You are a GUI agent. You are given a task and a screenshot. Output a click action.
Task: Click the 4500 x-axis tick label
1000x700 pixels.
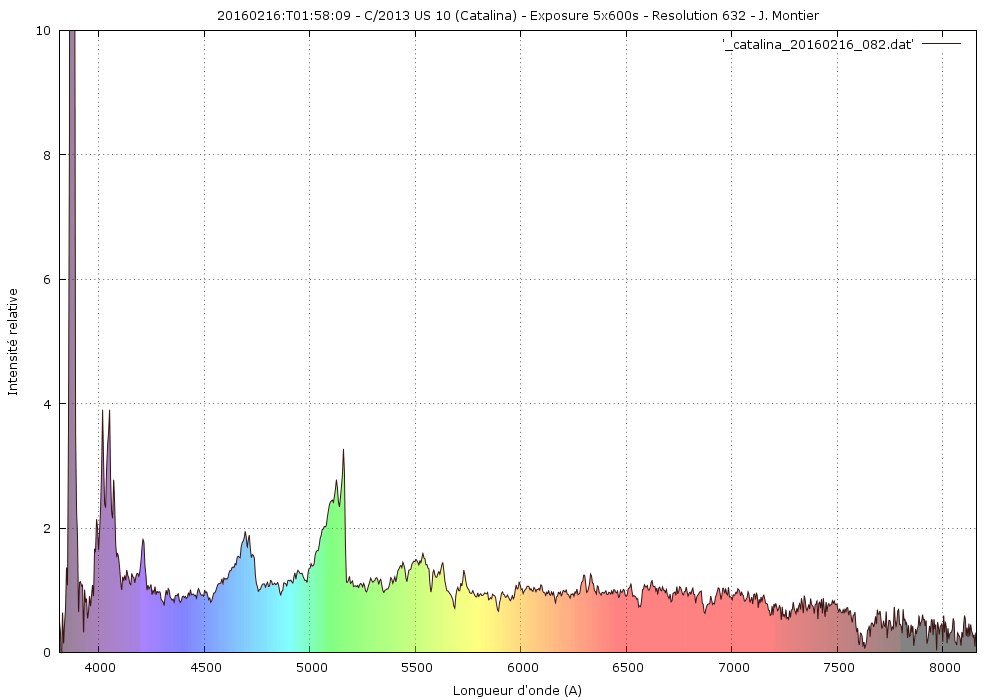[x=204, y=667]
